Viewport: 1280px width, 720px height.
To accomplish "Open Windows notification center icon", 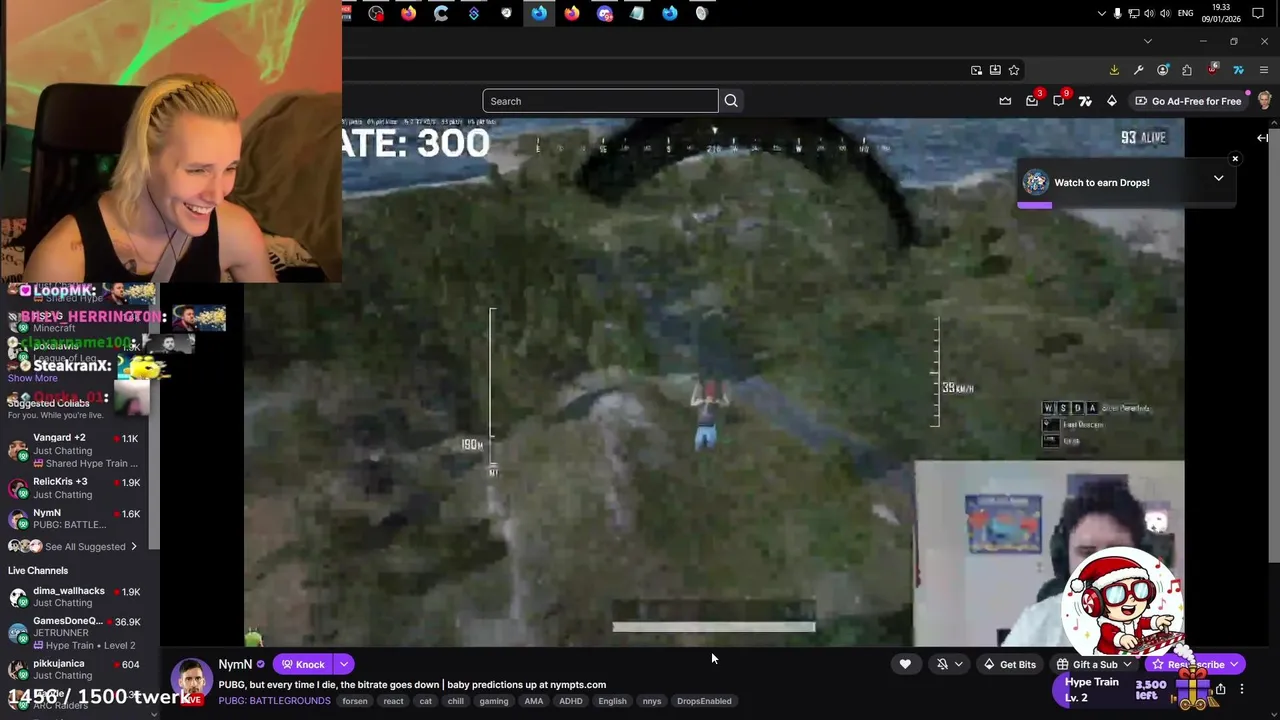I will 1258,13.
